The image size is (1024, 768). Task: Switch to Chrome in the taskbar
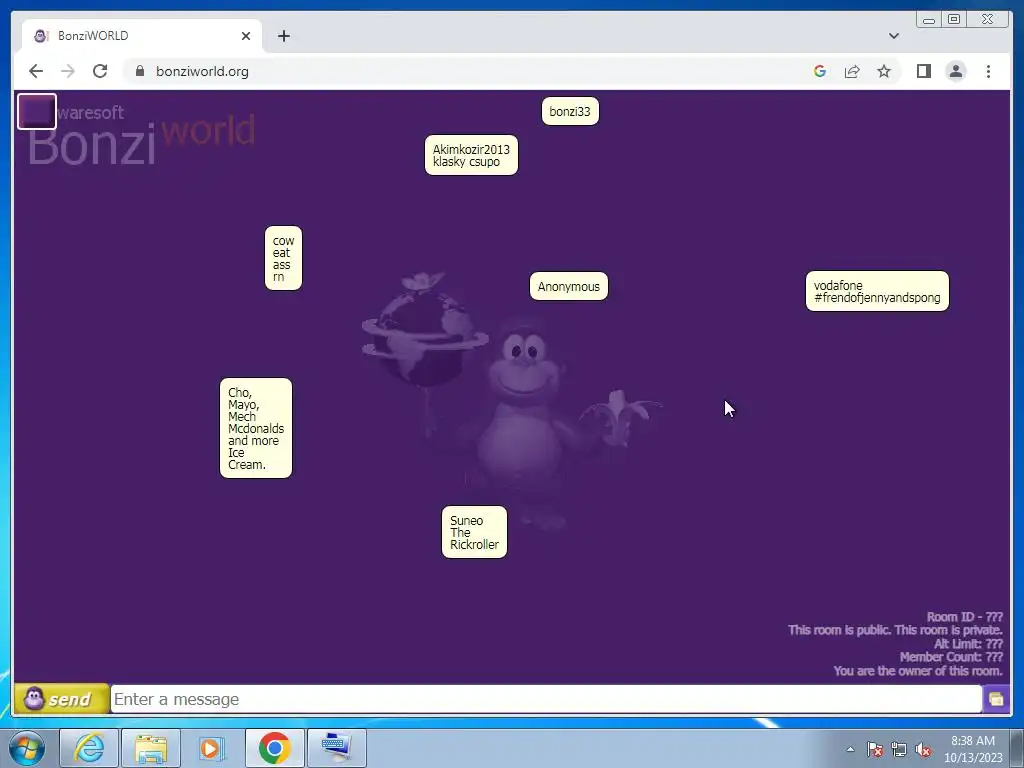[x=275, y=748]
